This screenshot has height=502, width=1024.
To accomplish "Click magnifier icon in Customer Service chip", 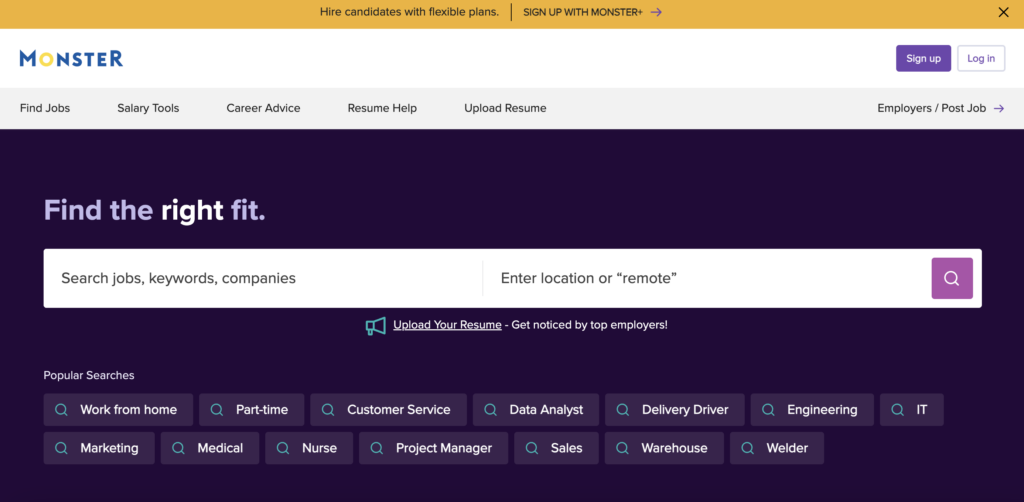I will pyautogui.click(x=328, y=410).
